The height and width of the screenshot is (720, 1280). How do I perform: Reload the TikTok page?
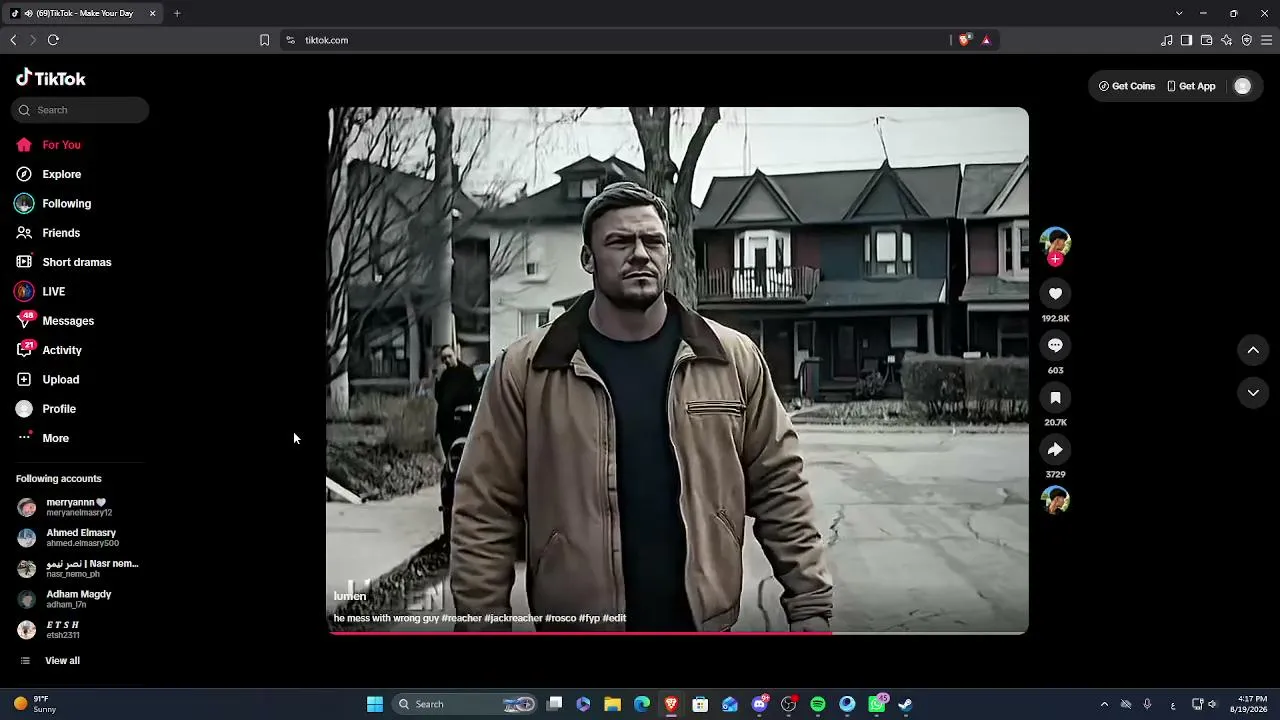tap(53, 40)
